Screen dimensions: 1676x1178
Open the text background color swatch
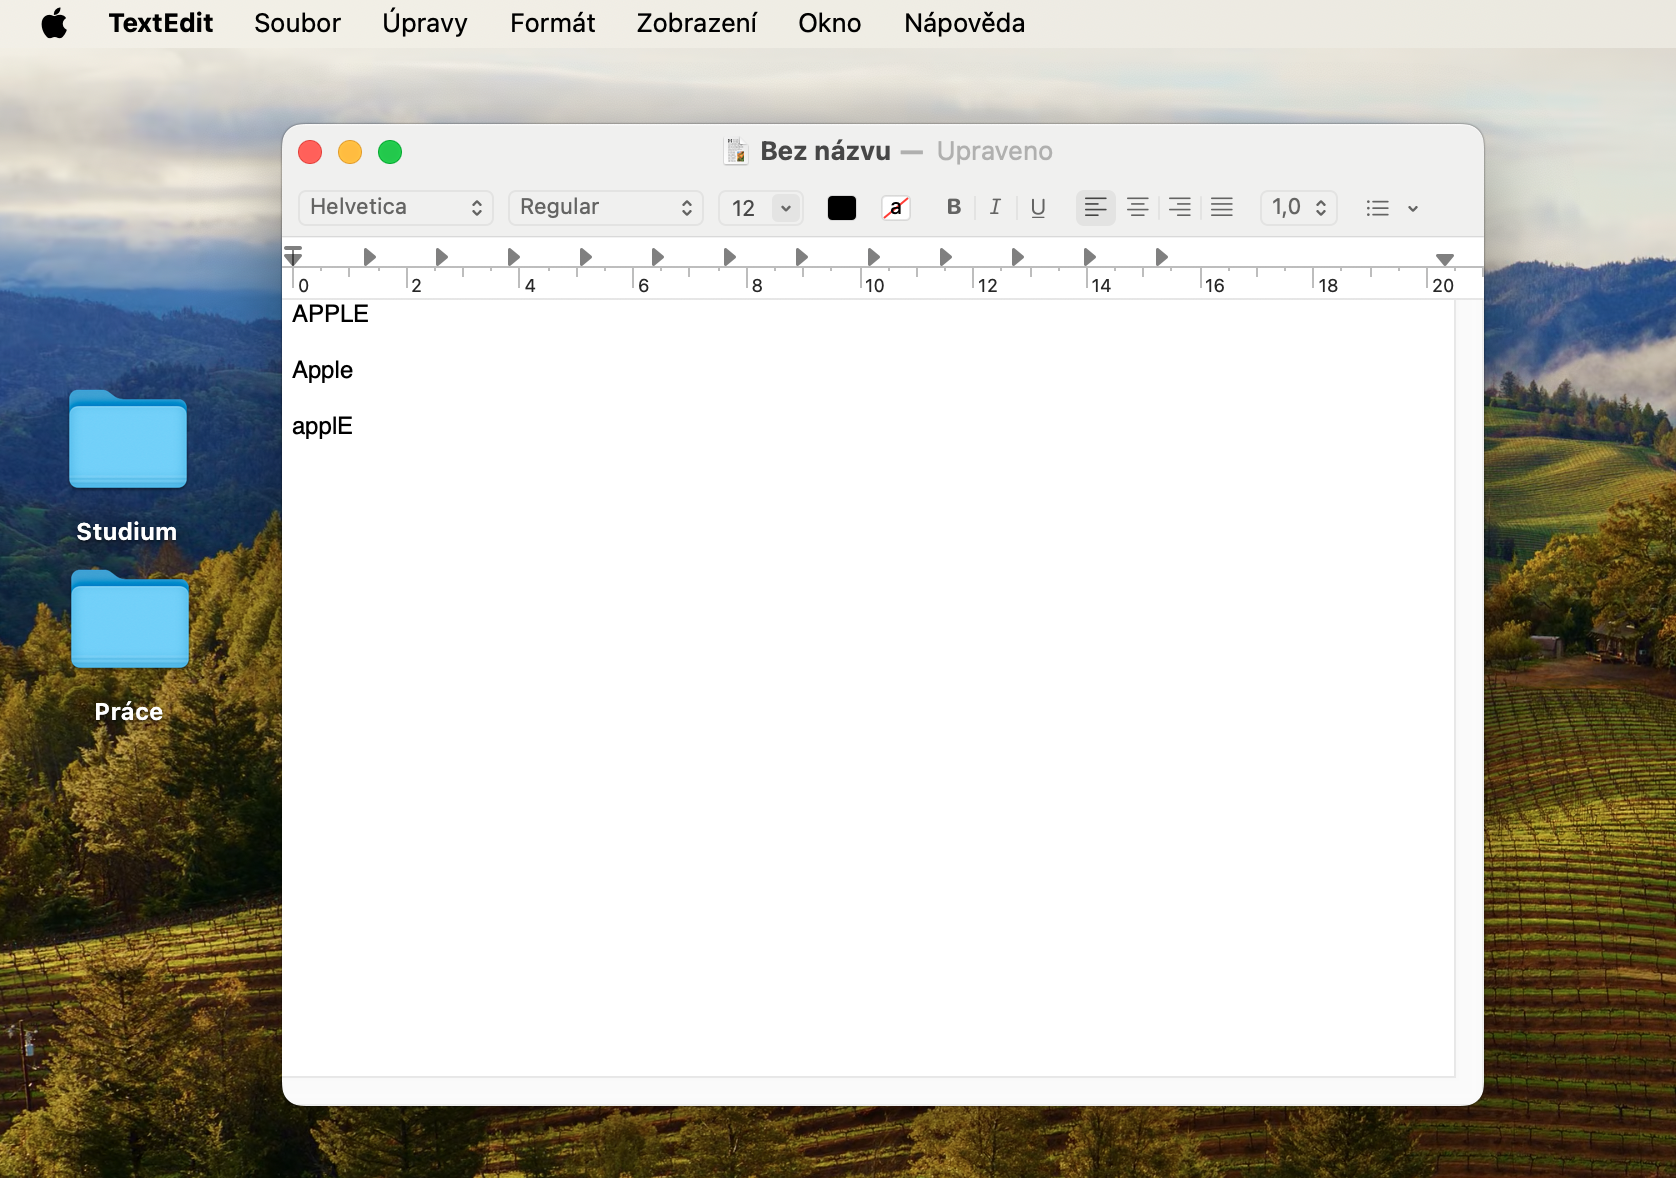[x=896, y=208]
